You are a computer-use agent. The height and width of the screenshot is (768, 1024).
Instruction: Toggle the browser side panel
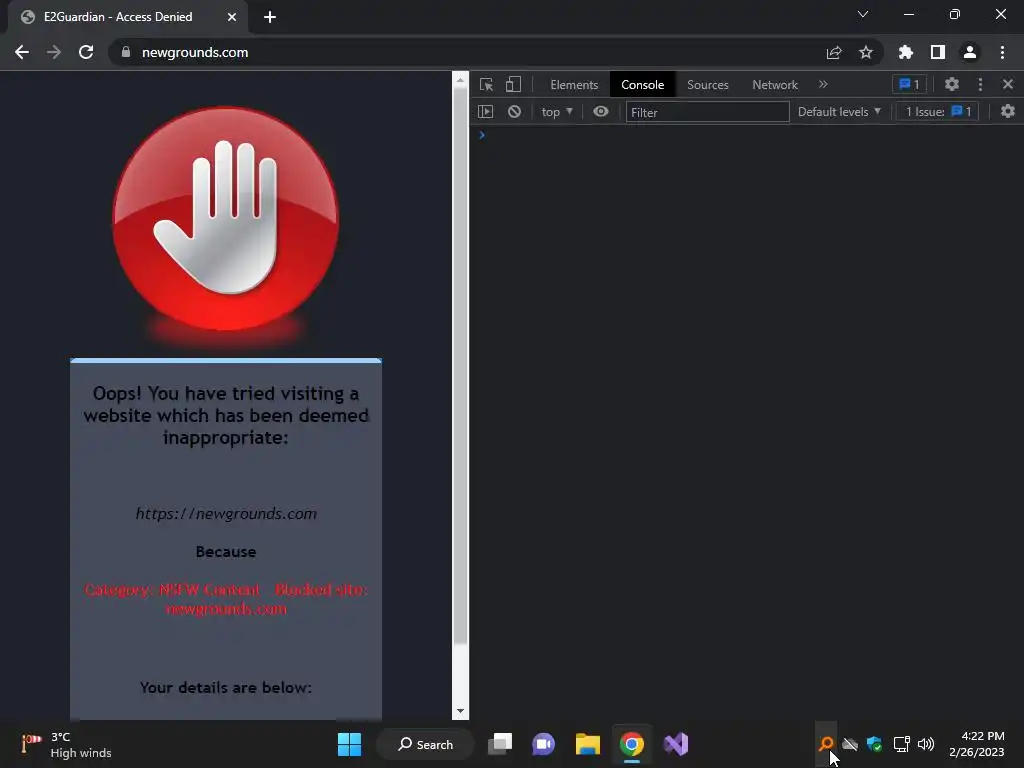[x=938, y=52]
